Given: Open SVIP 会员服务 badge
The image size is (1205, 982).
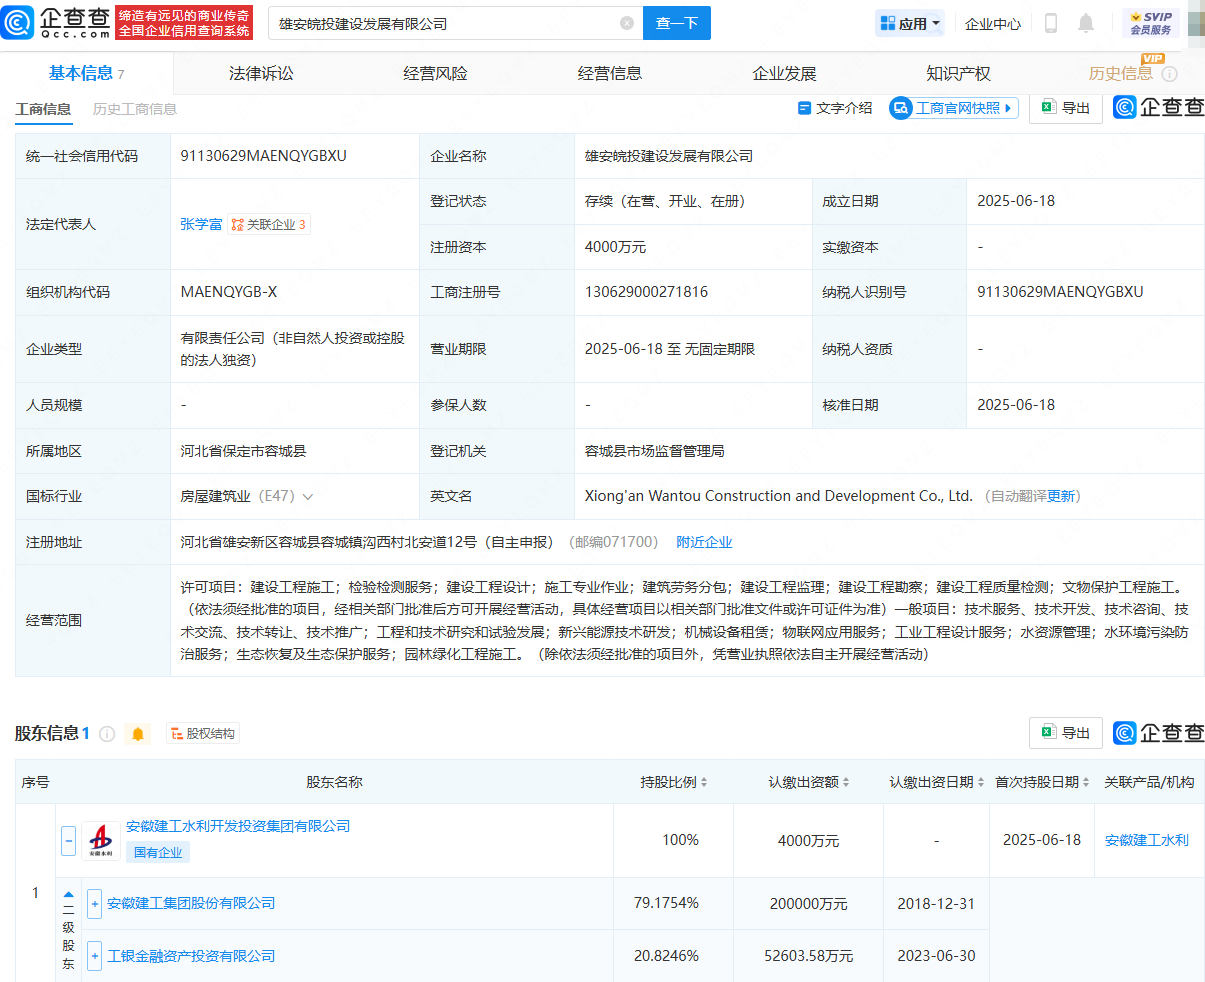Looking at the screenshot, I should 1151,23.
